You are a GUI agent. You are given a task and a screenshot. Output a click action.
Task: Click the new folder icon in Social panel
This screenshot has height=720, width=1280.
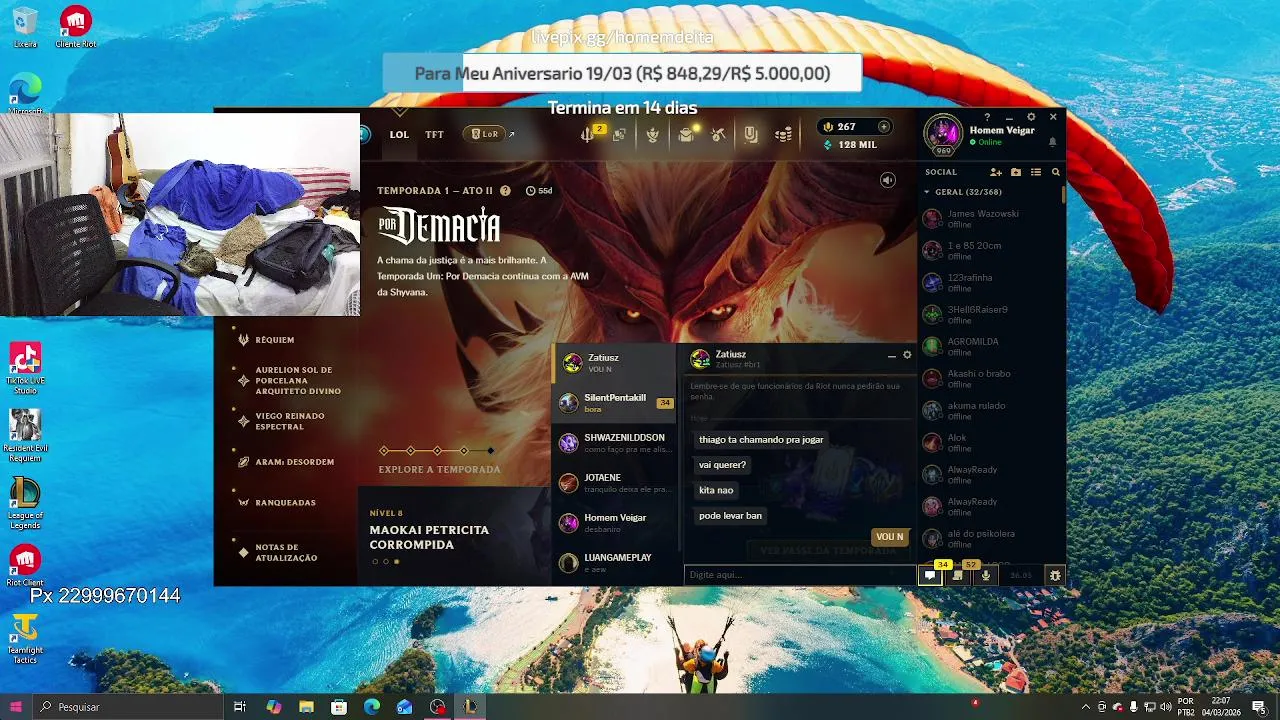click(1016, 172)
